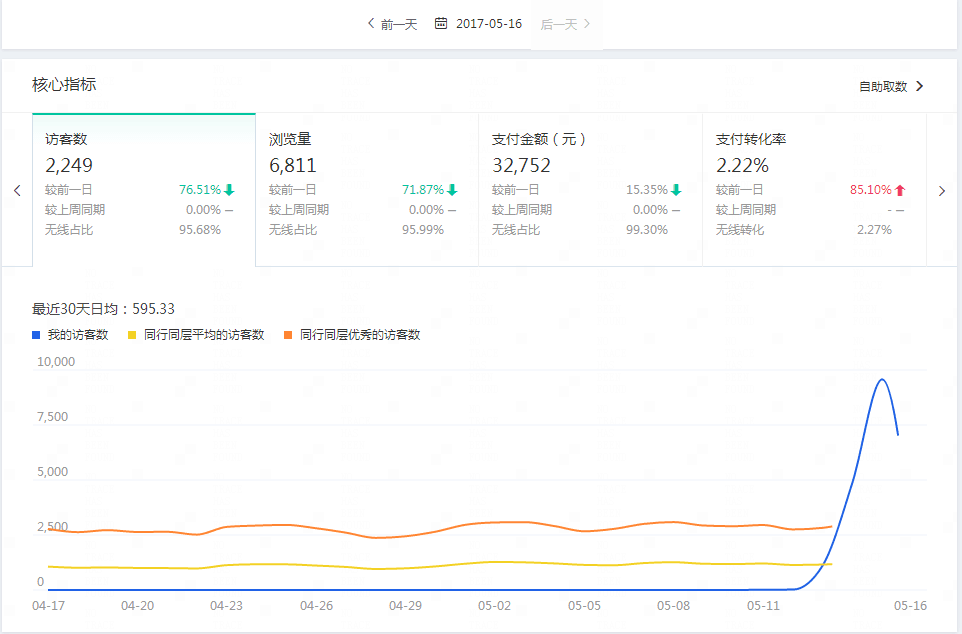962x634 pixels.
Task: Click the green down arrow beside 71.87%
Action: pyautogui.click(x=452, y=190)
